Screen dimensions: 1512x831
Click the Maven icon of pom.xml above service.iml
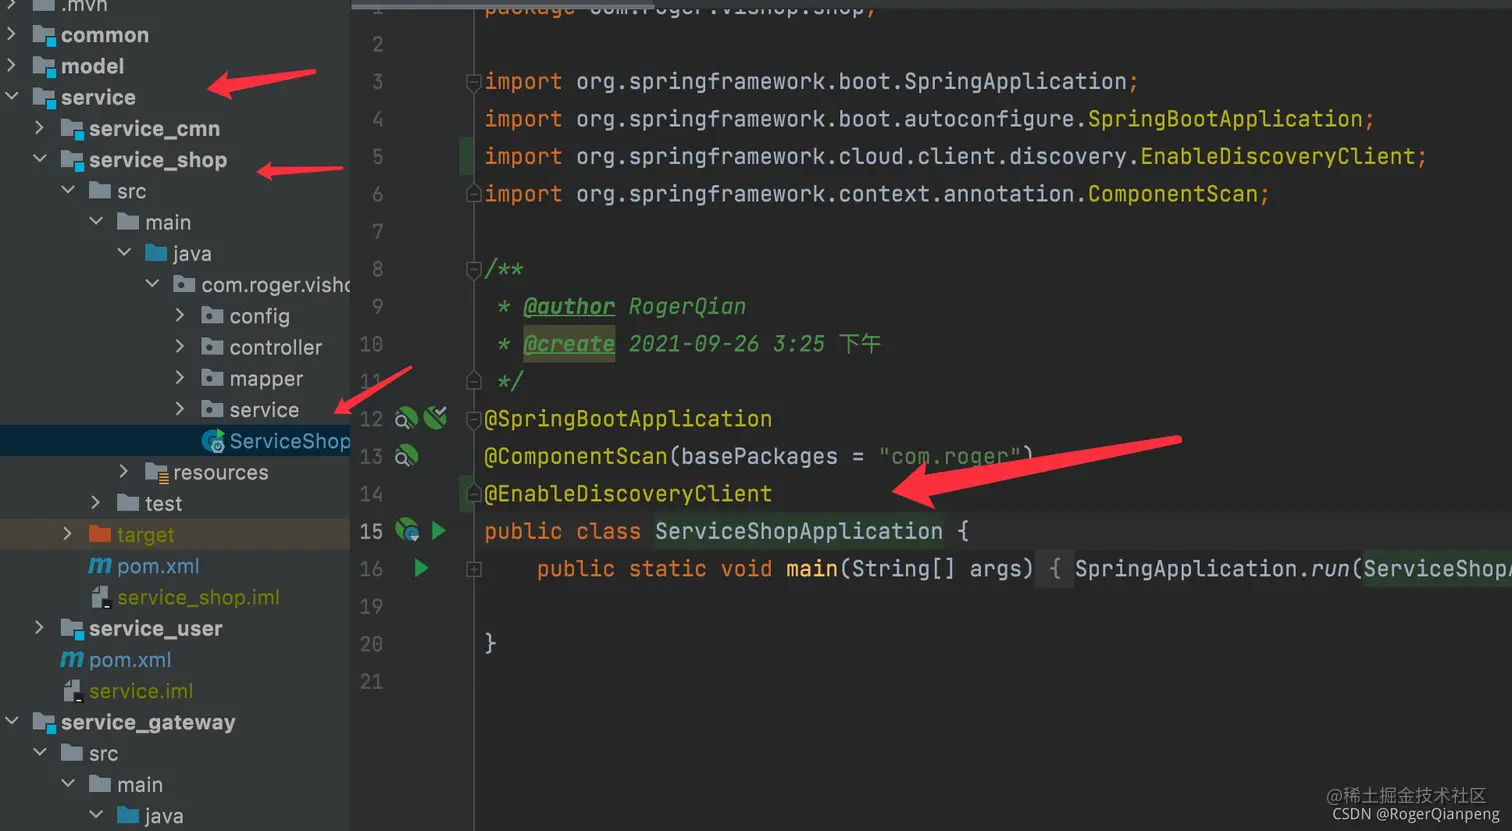coord(72,660)
